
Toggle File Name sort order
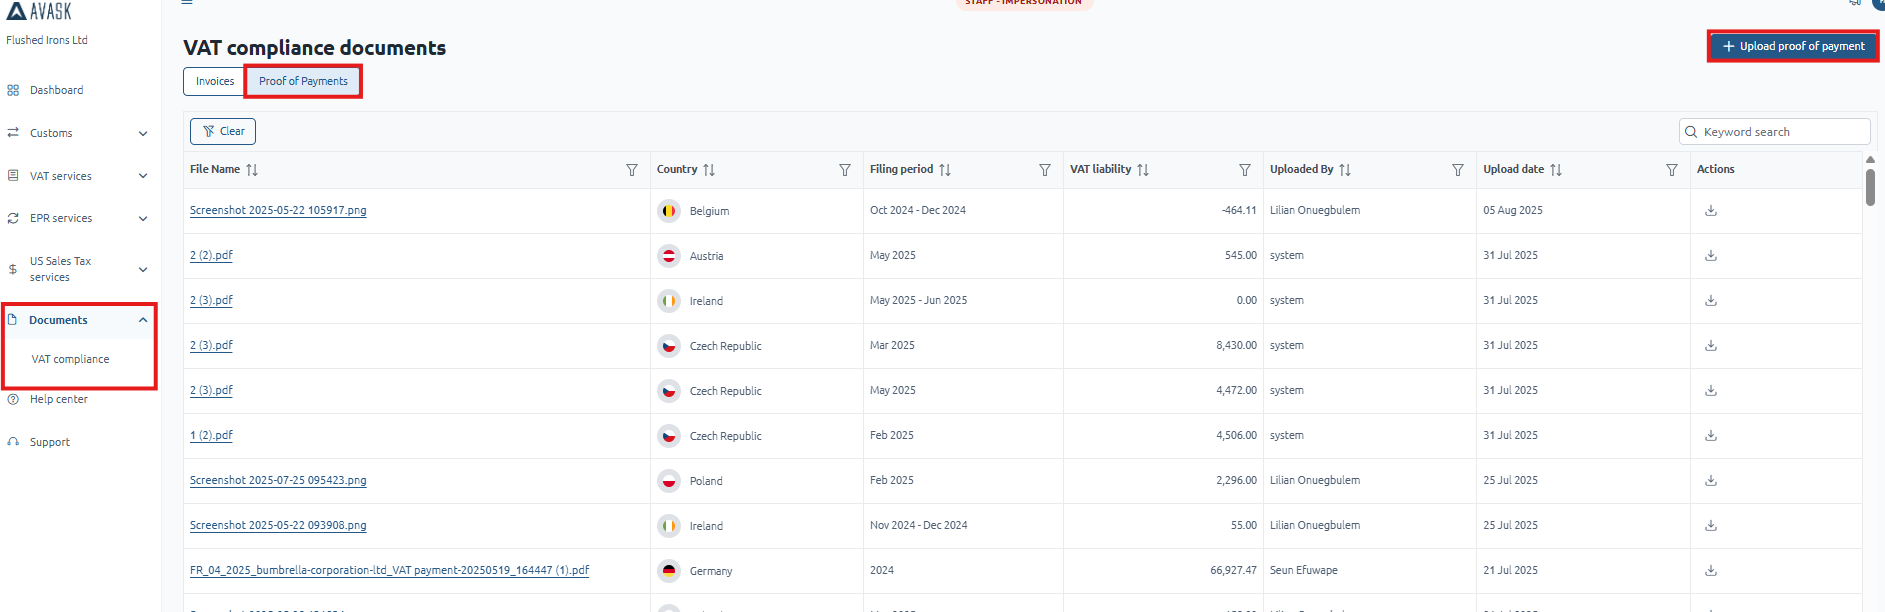point(252,170)
